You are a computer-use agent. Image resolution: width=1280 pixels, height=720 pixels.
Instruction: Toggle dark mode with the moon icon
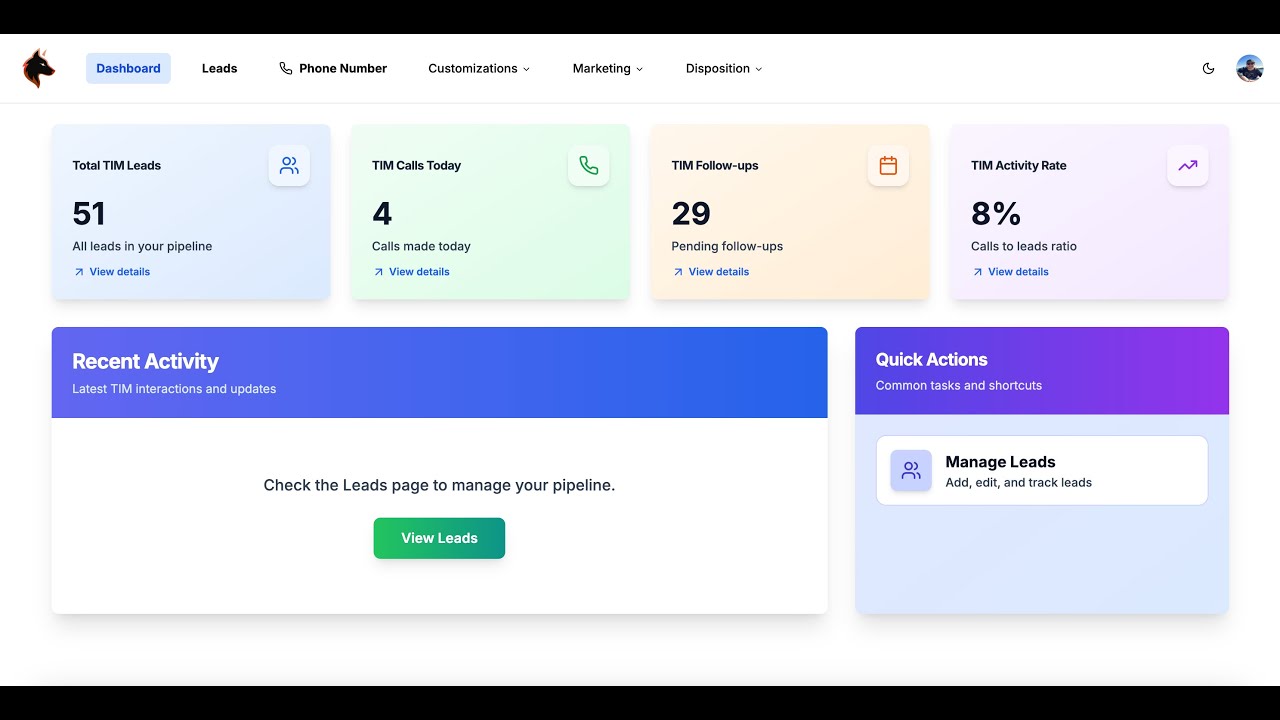(1208, 68)
